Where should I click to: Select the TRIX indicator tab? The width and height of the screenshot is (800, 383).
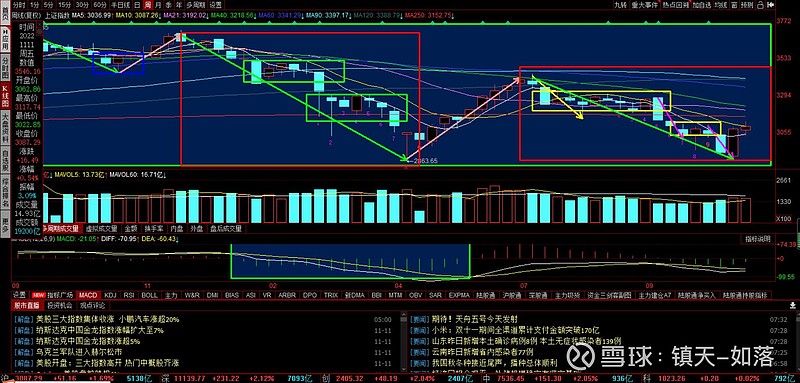click(331, 295)
